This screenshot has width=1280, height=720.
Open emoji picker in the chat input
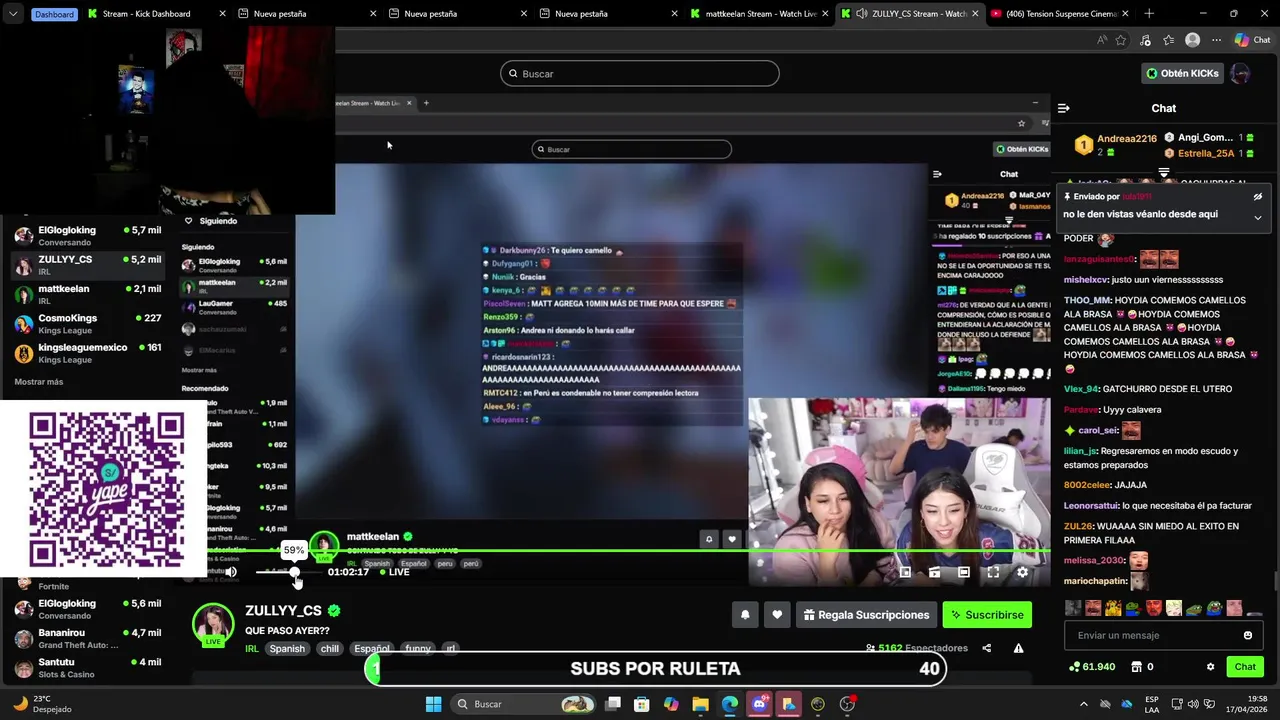1247,635
